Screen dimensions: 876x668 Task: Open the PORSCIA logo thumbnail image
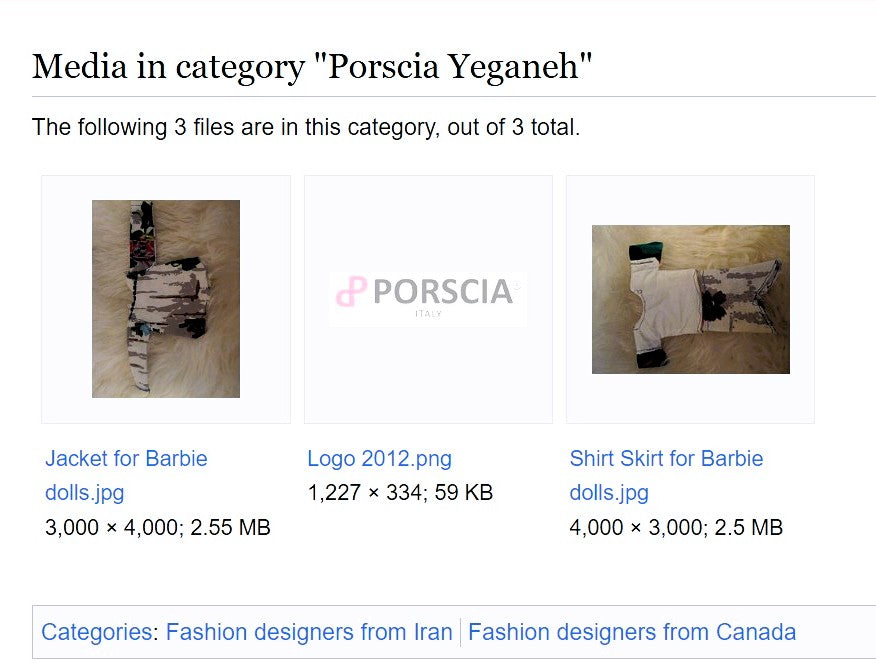pos(428,298)
